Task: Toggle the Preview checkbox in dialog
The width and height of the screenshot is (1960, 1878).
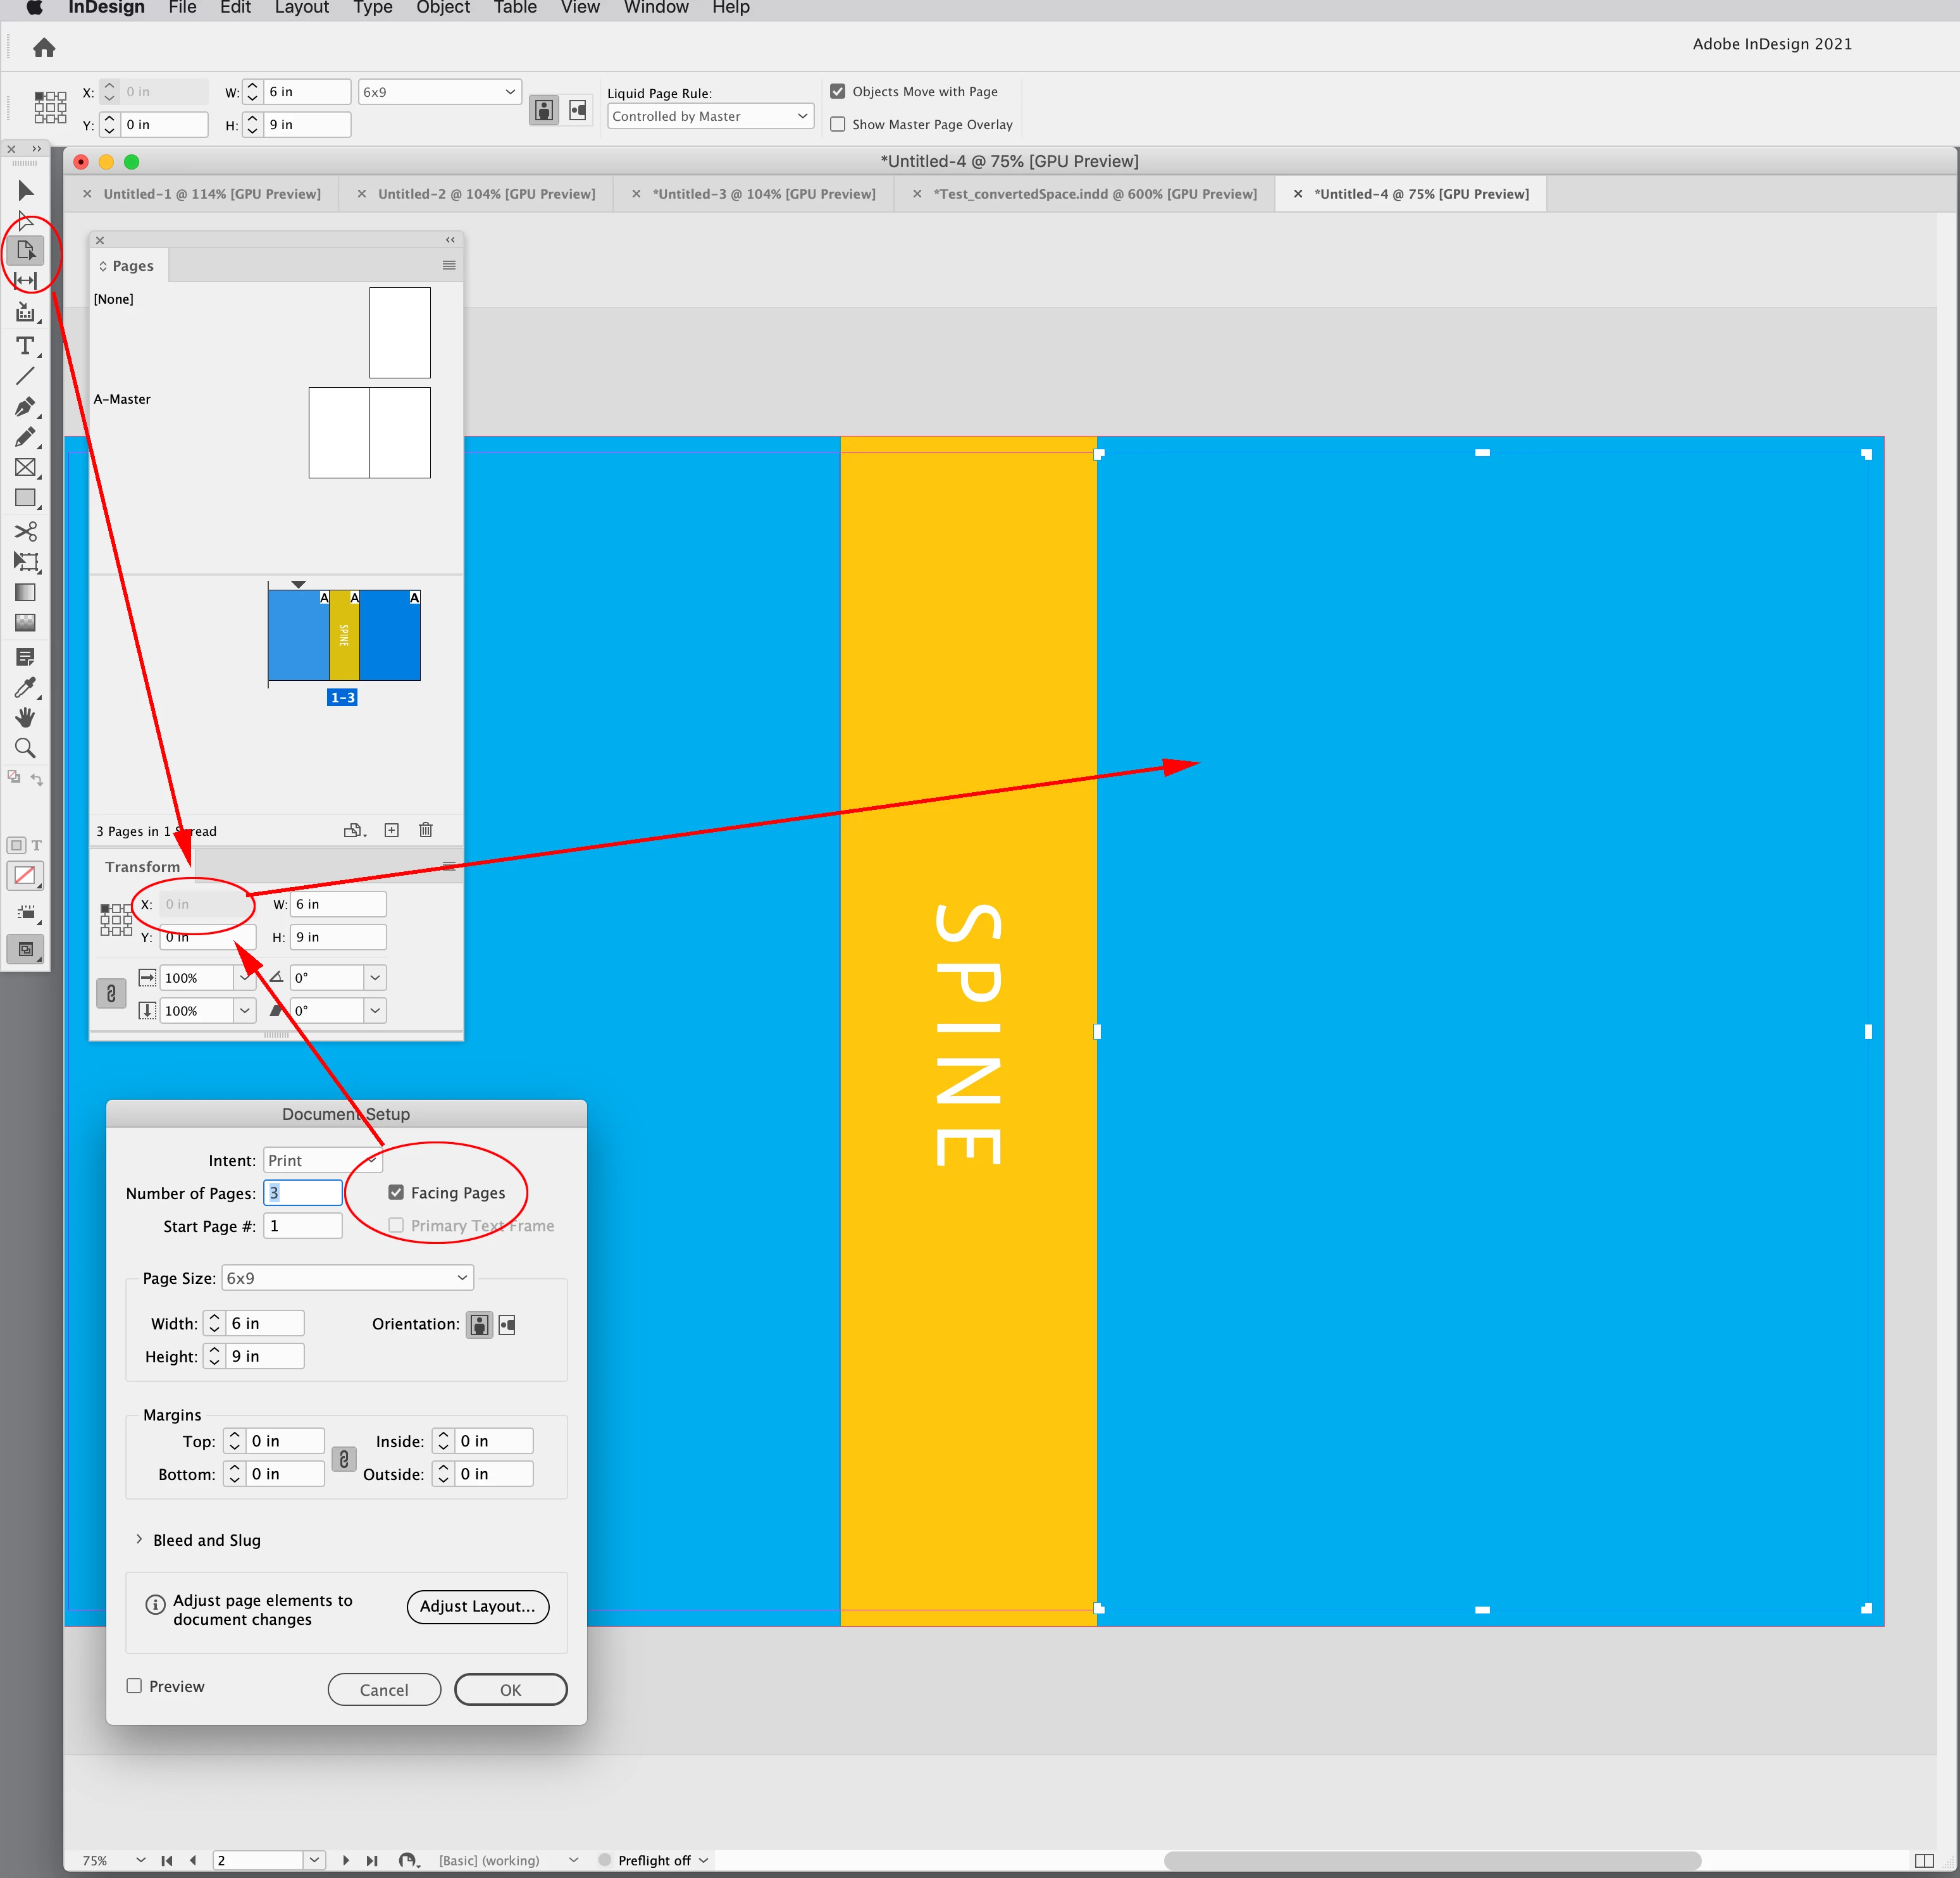Action: click(135, 1686)
